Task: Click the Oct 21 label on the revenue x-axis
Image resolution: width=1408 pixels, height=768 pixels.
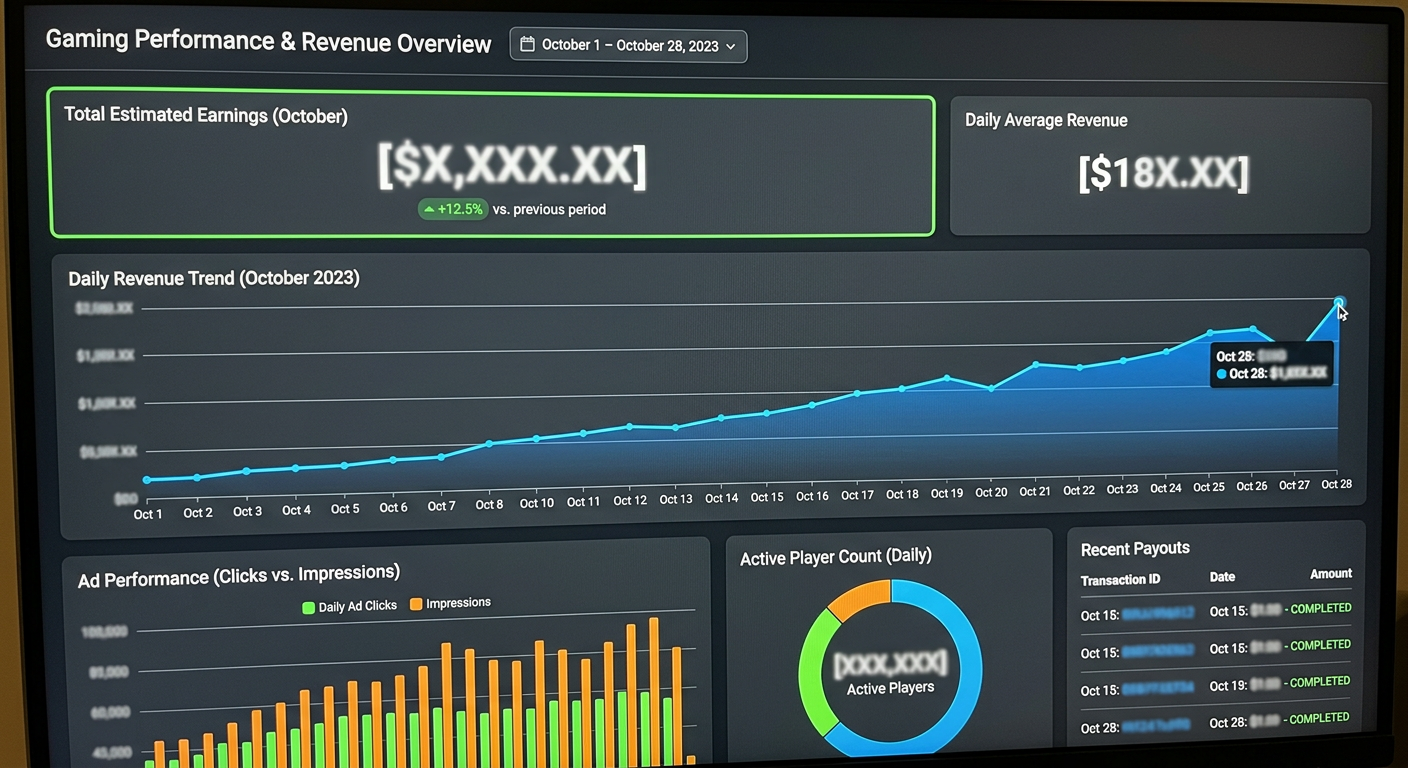Action: (1035, 491)
